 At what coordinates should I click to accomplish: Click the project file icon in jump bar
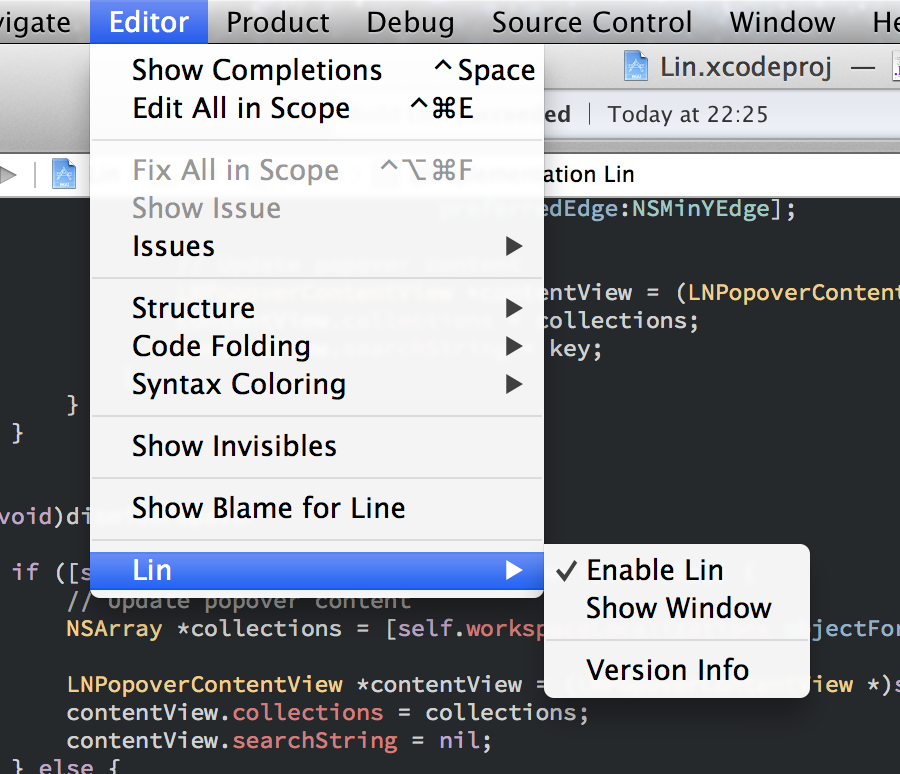[x=64, y=173]
